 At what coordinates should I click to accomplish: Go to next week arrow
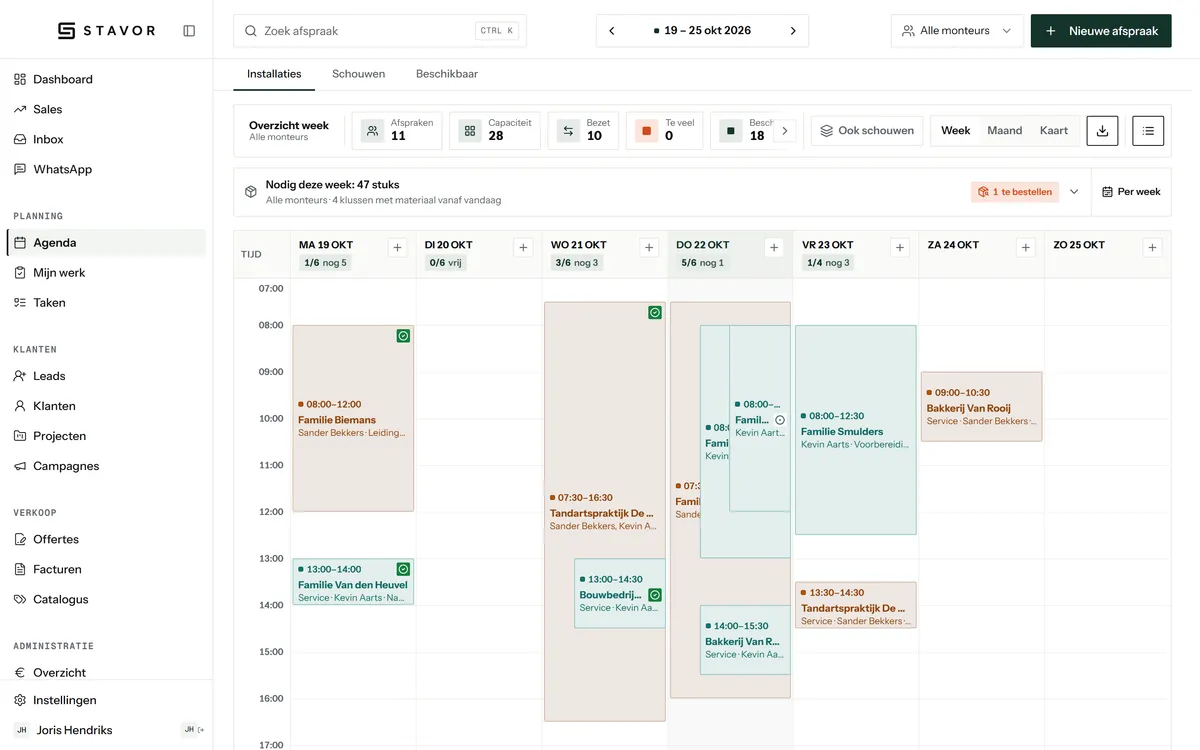[793, 31]
